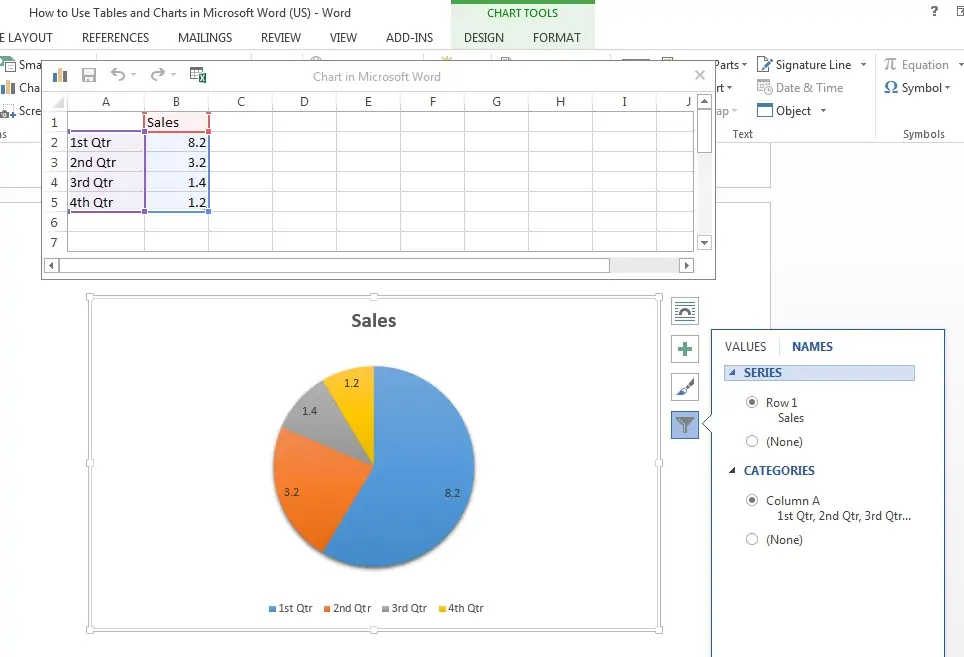Open Layout Options button beside chart
Image resolution: width=964 pixels, height=657 pixels.
[684, 312]
